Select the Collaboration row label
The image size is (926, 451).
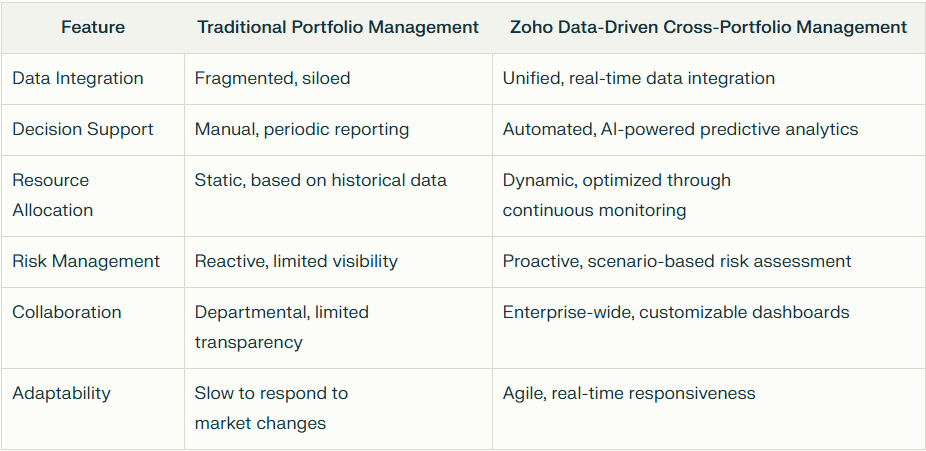click(x=67, y=312)
